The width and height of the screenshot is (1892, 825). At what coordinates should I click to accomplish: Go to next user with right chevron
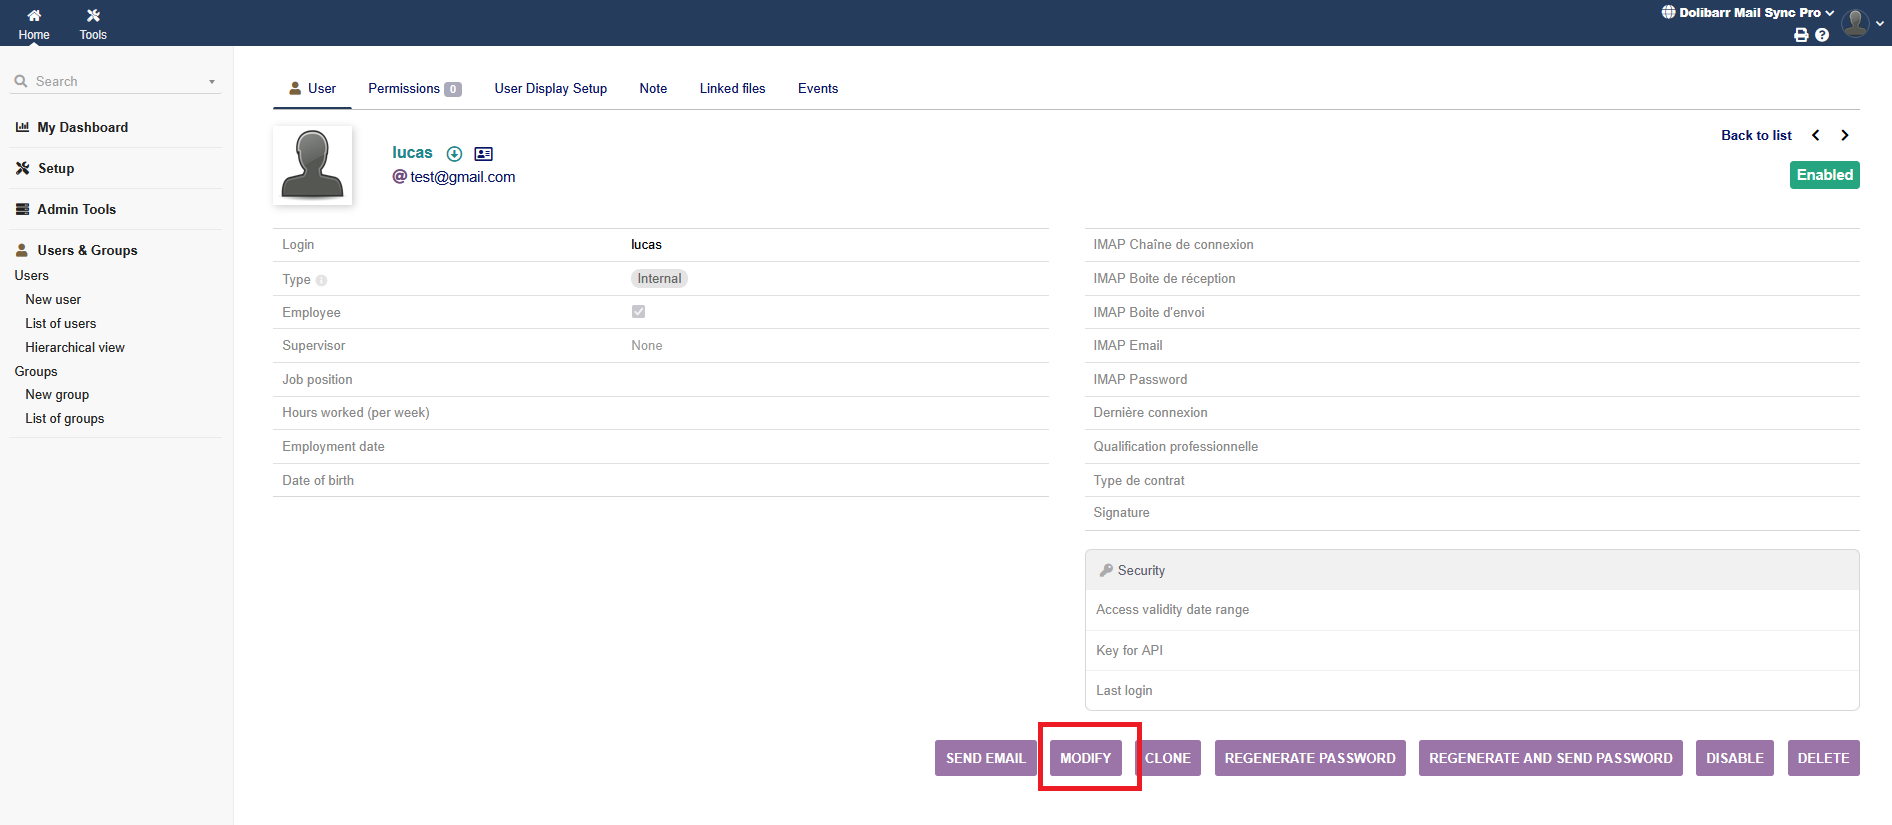click(x=1845, y=135)
